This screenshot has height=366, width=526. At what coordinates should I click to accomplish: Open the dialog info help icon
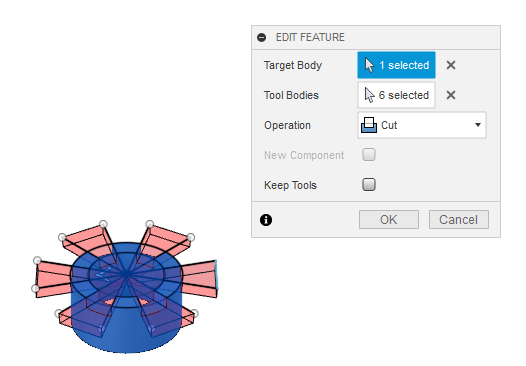[x=266, y=220]
